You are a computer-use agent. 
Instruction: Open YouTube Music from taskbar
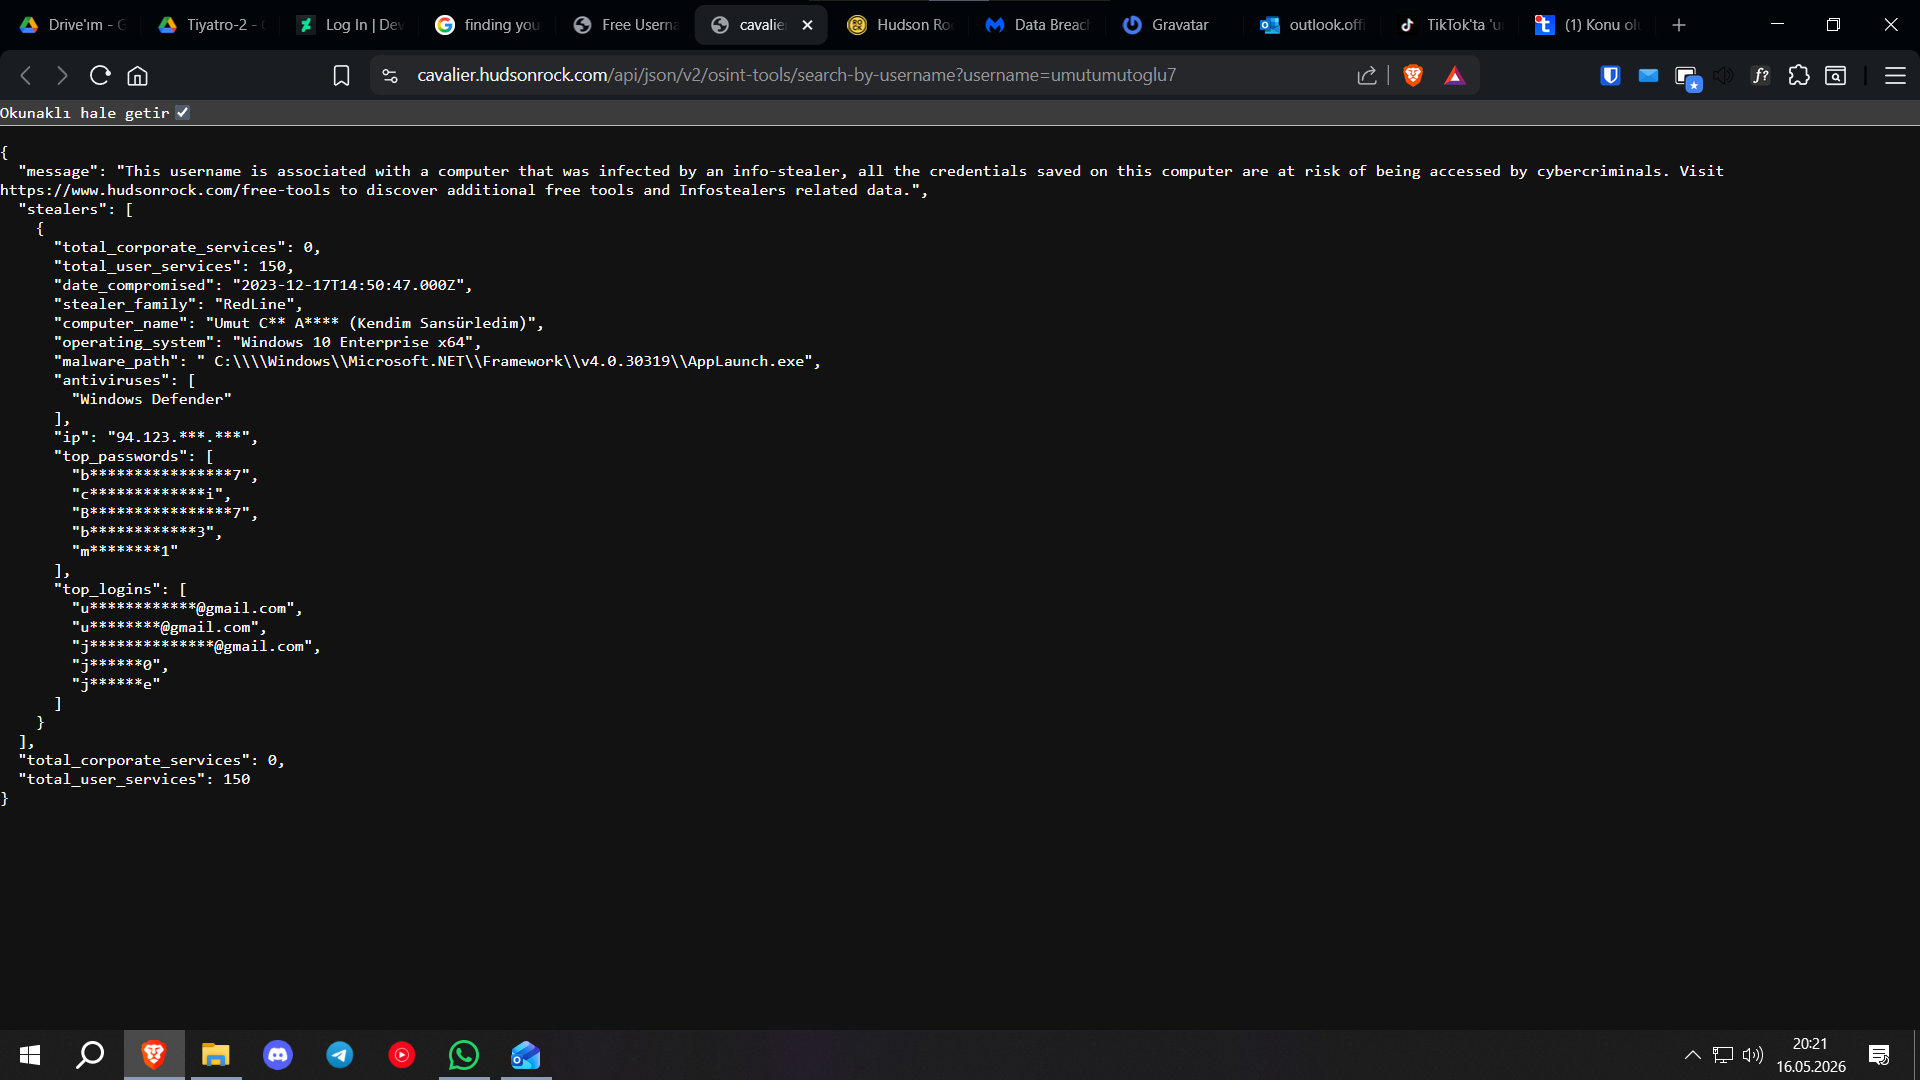(402, 1055)
